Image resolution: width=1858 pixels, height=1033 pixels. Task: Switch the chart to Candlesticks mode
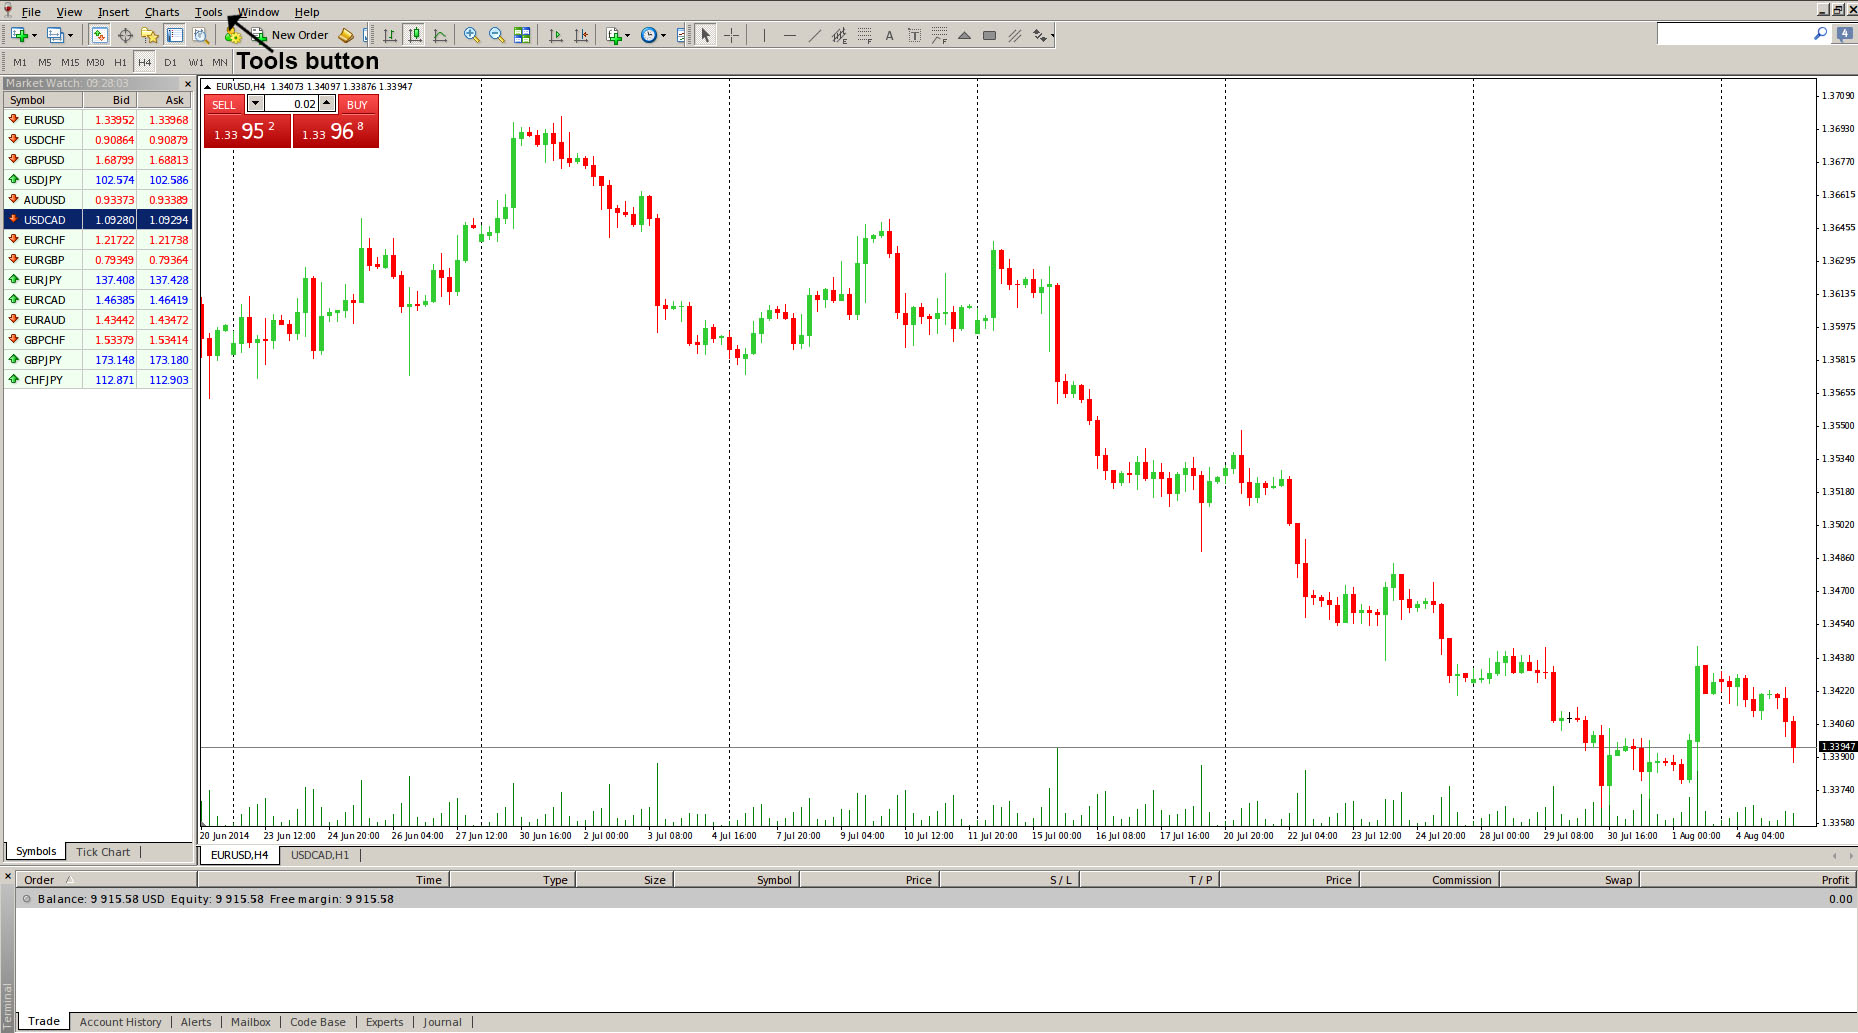415,35
